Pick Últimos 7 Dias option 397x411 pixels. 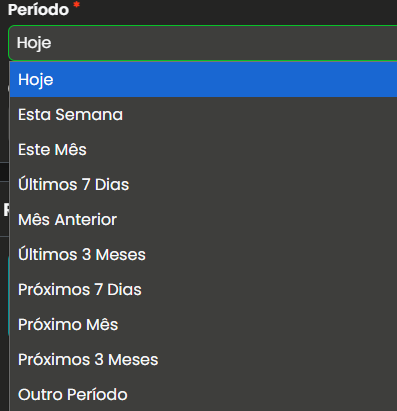tap(203, 185)
